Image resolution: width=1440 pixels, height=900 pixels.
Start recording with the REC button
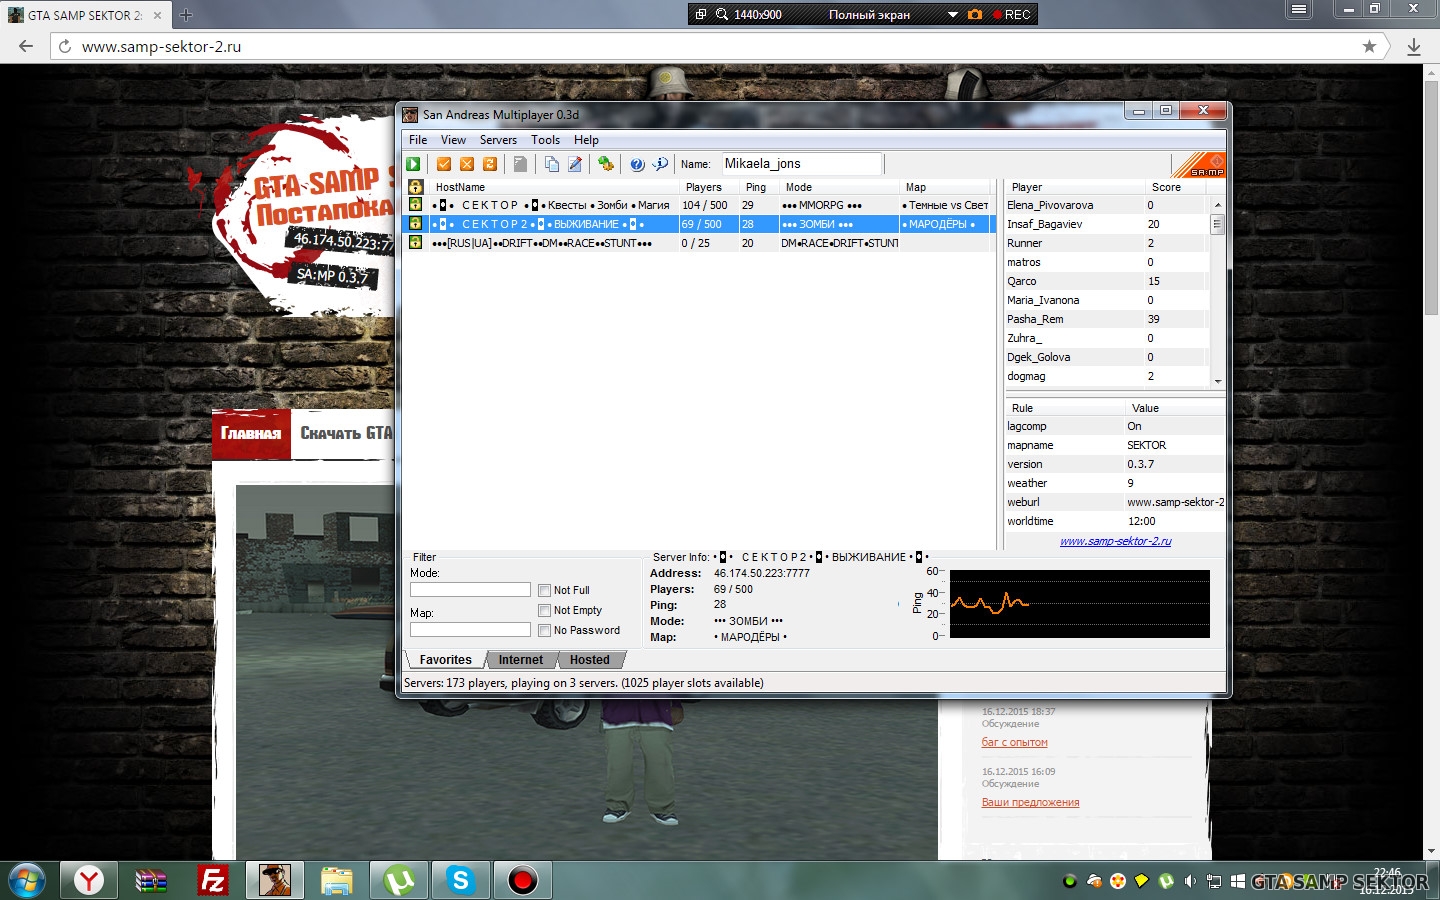[x=1011, y=14]
